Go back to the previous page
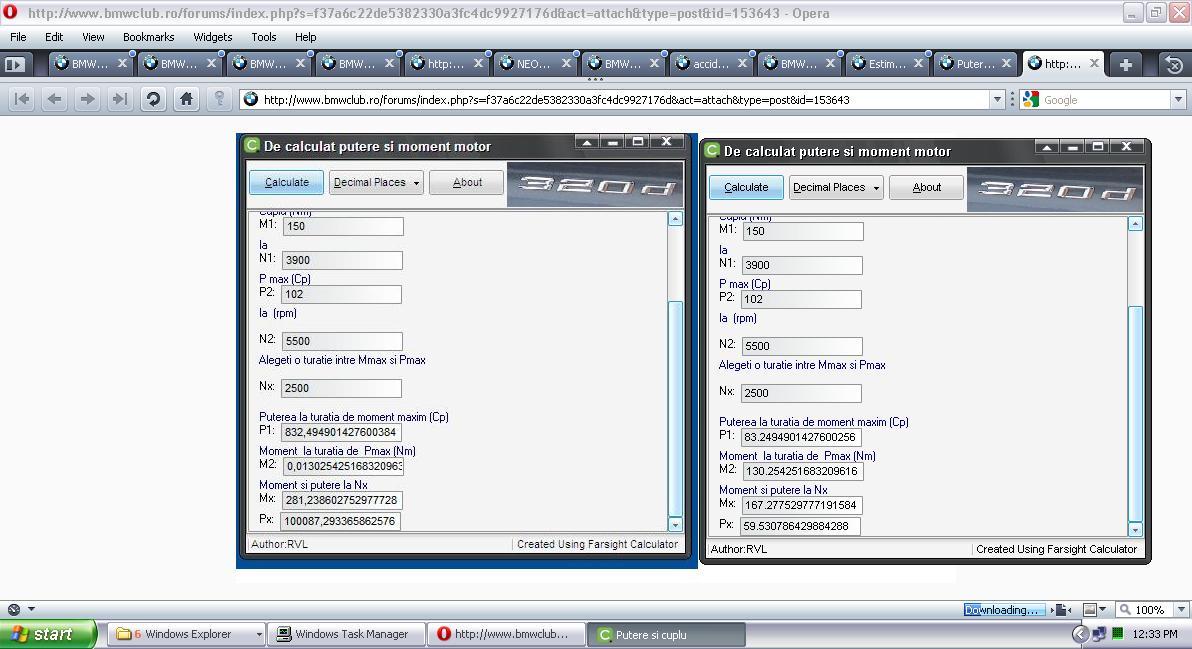This screenshot has height=649, width=1192. tap(55, 99)
